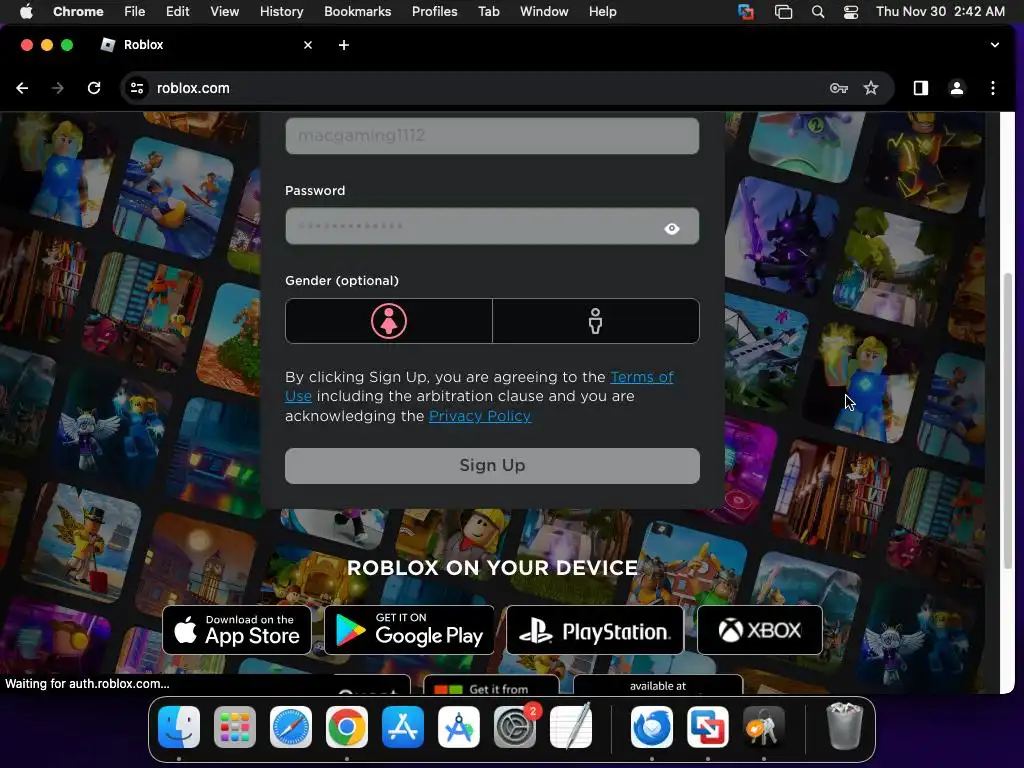The width and height of the screenshot is (1024, 768).
Task: Open the Tab menu
Action: click(x=488, y=12)
